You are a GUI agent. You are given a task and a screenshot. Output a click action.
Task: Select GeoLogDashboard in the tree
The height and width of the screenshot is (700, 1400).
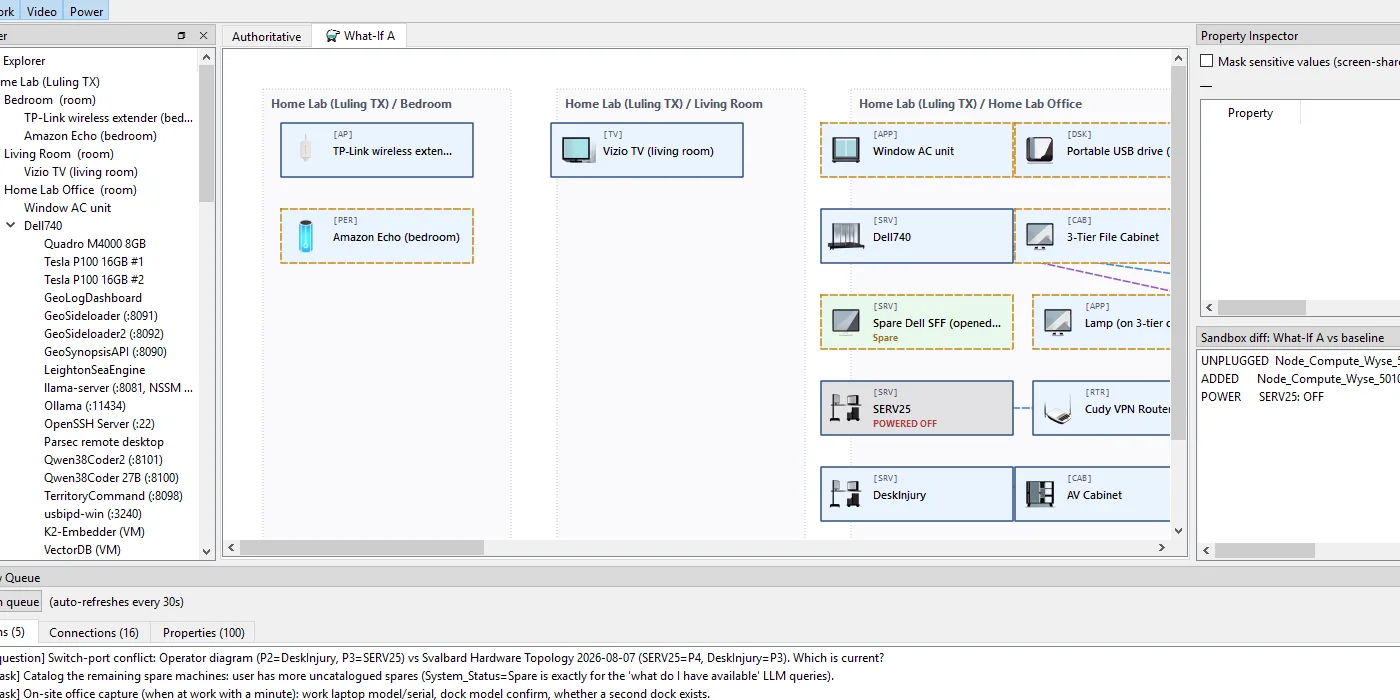pyautogui.click(x=93, y=298)
